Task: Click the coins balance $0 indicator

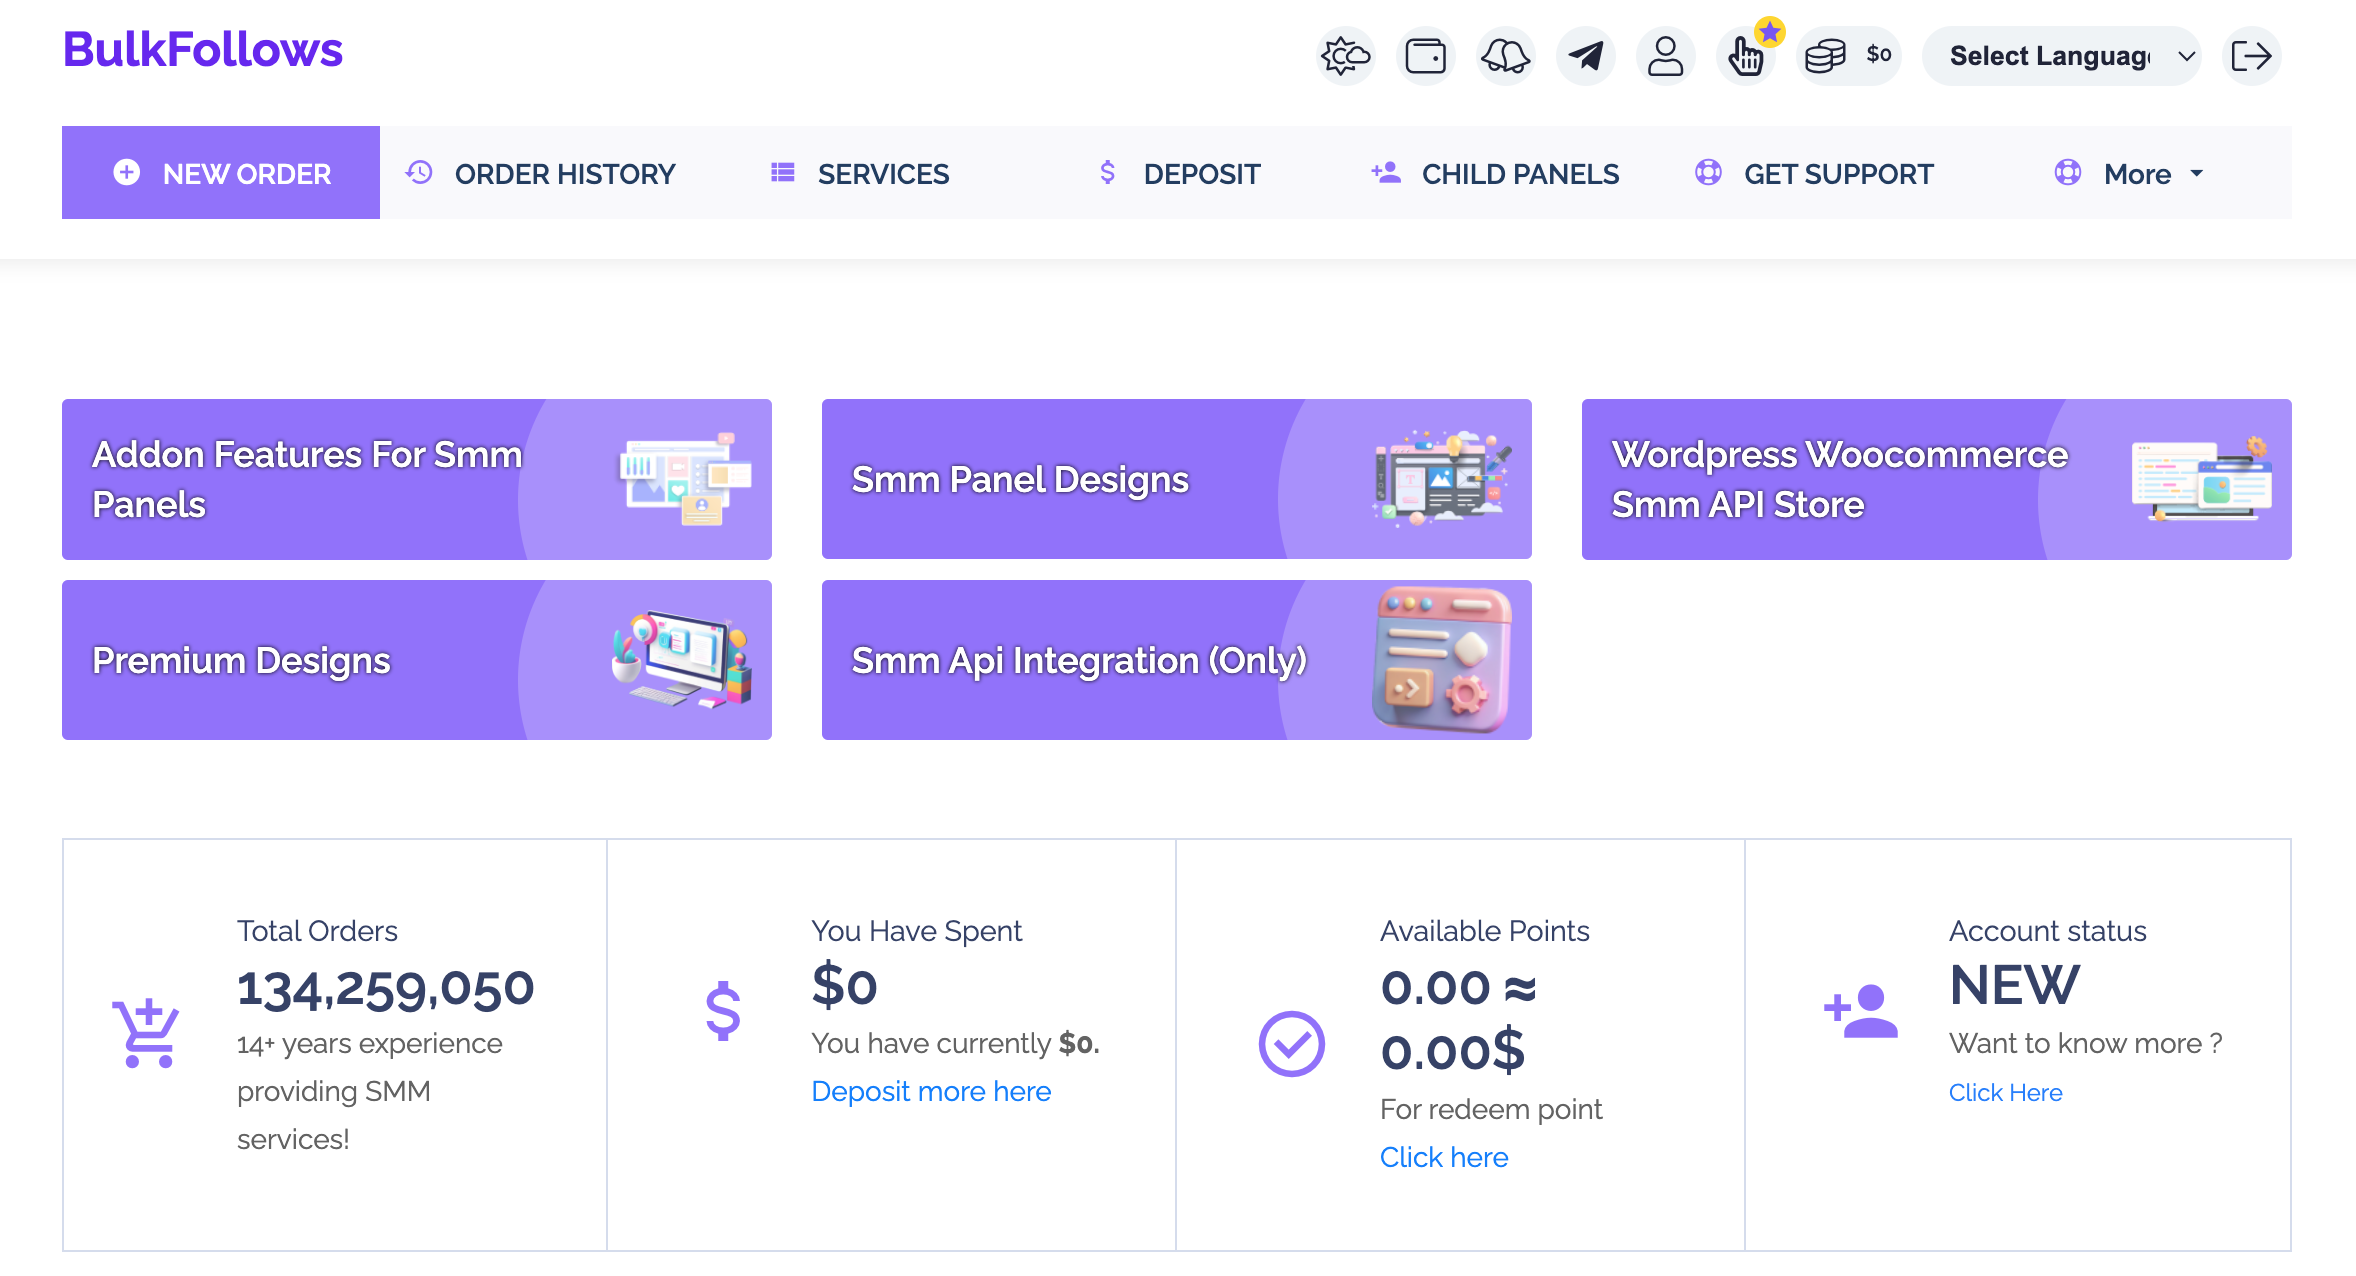Action: pos(1848,56)
